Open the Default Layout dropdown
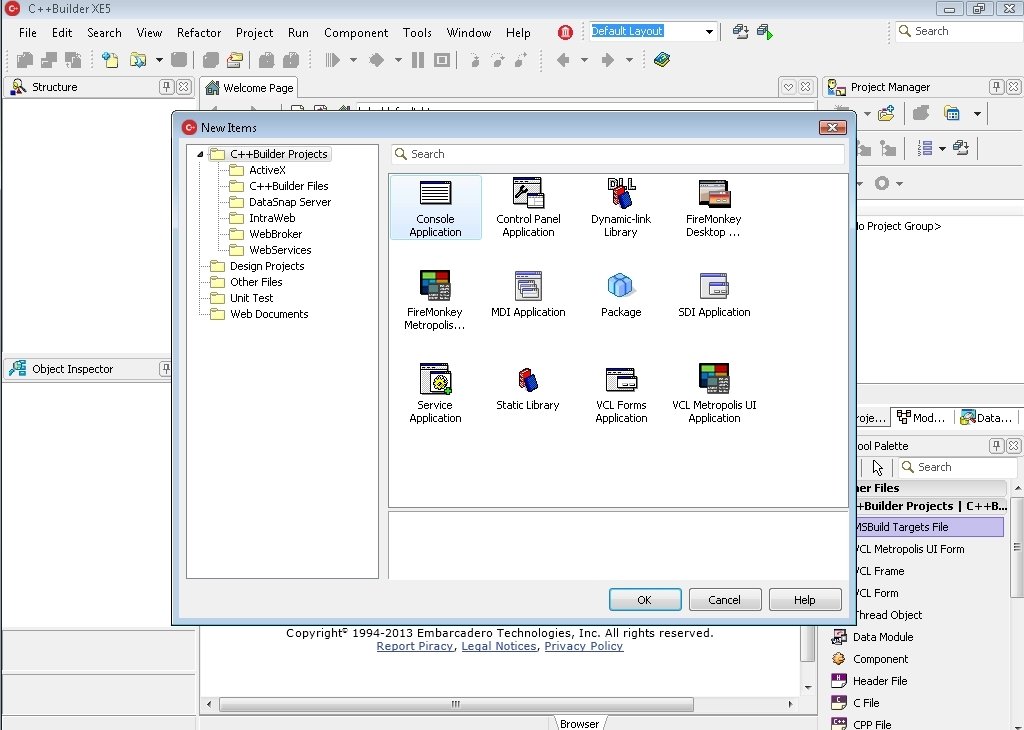Viewport: 1024px width, 730px height. 709,31
